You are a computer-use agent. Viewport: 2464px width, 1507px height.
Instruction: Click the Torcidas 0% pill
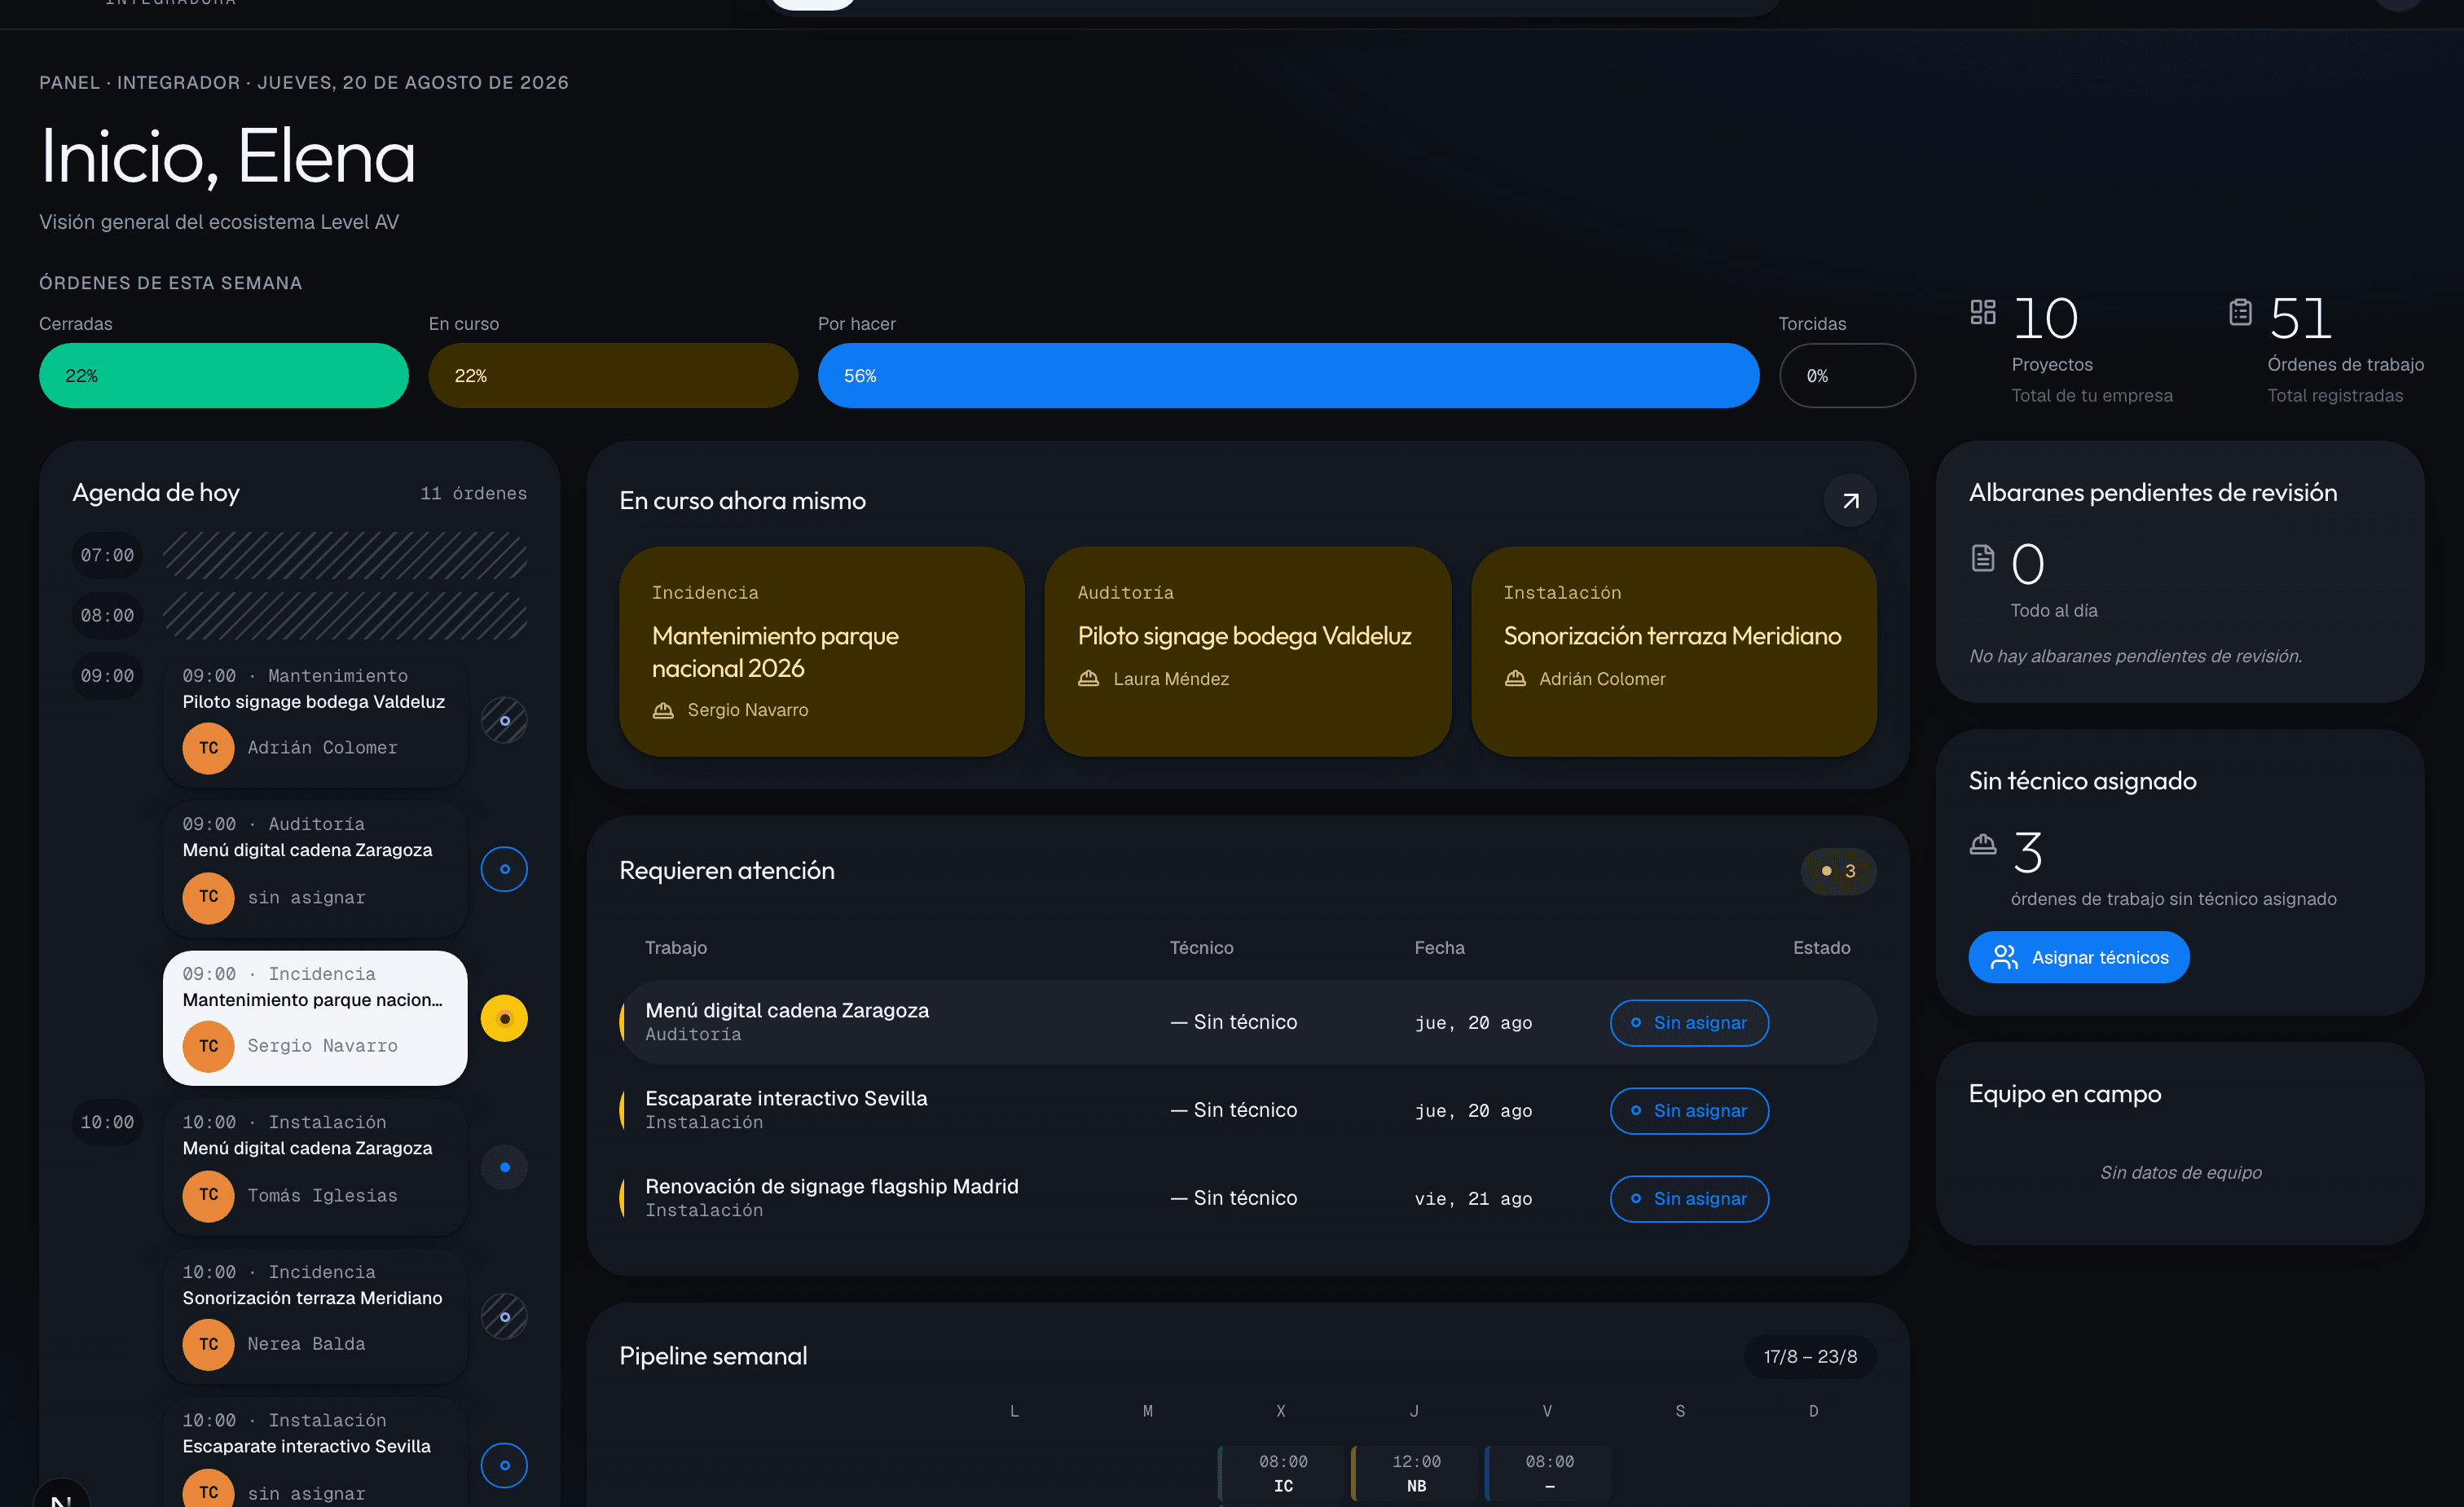[1847, 376]
